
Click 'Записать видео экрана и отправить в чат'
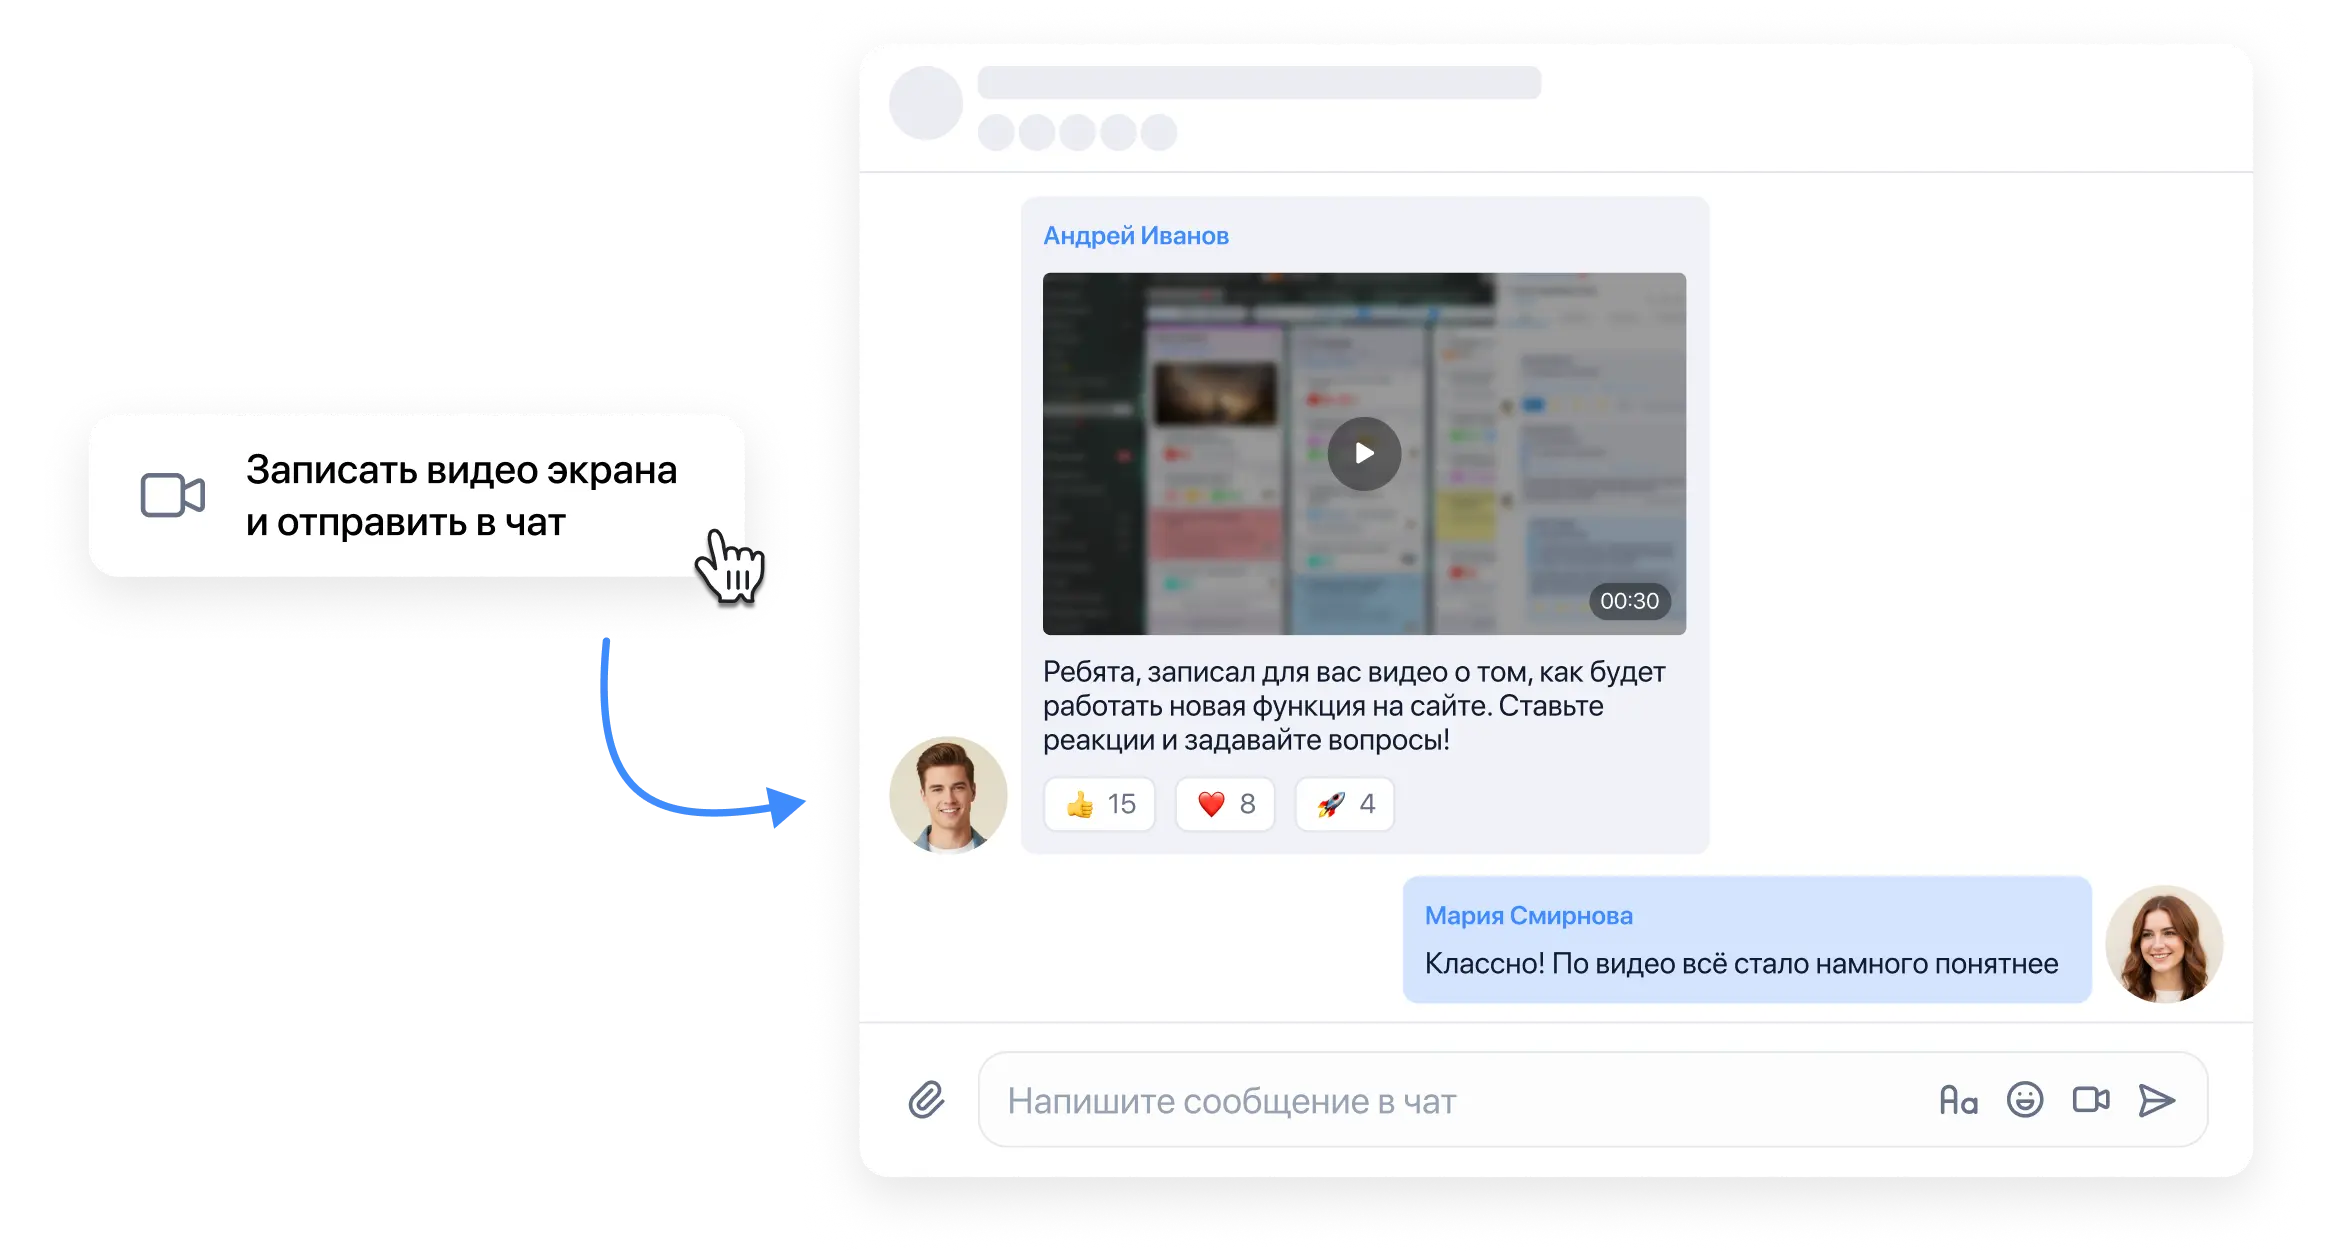[460, 496]
